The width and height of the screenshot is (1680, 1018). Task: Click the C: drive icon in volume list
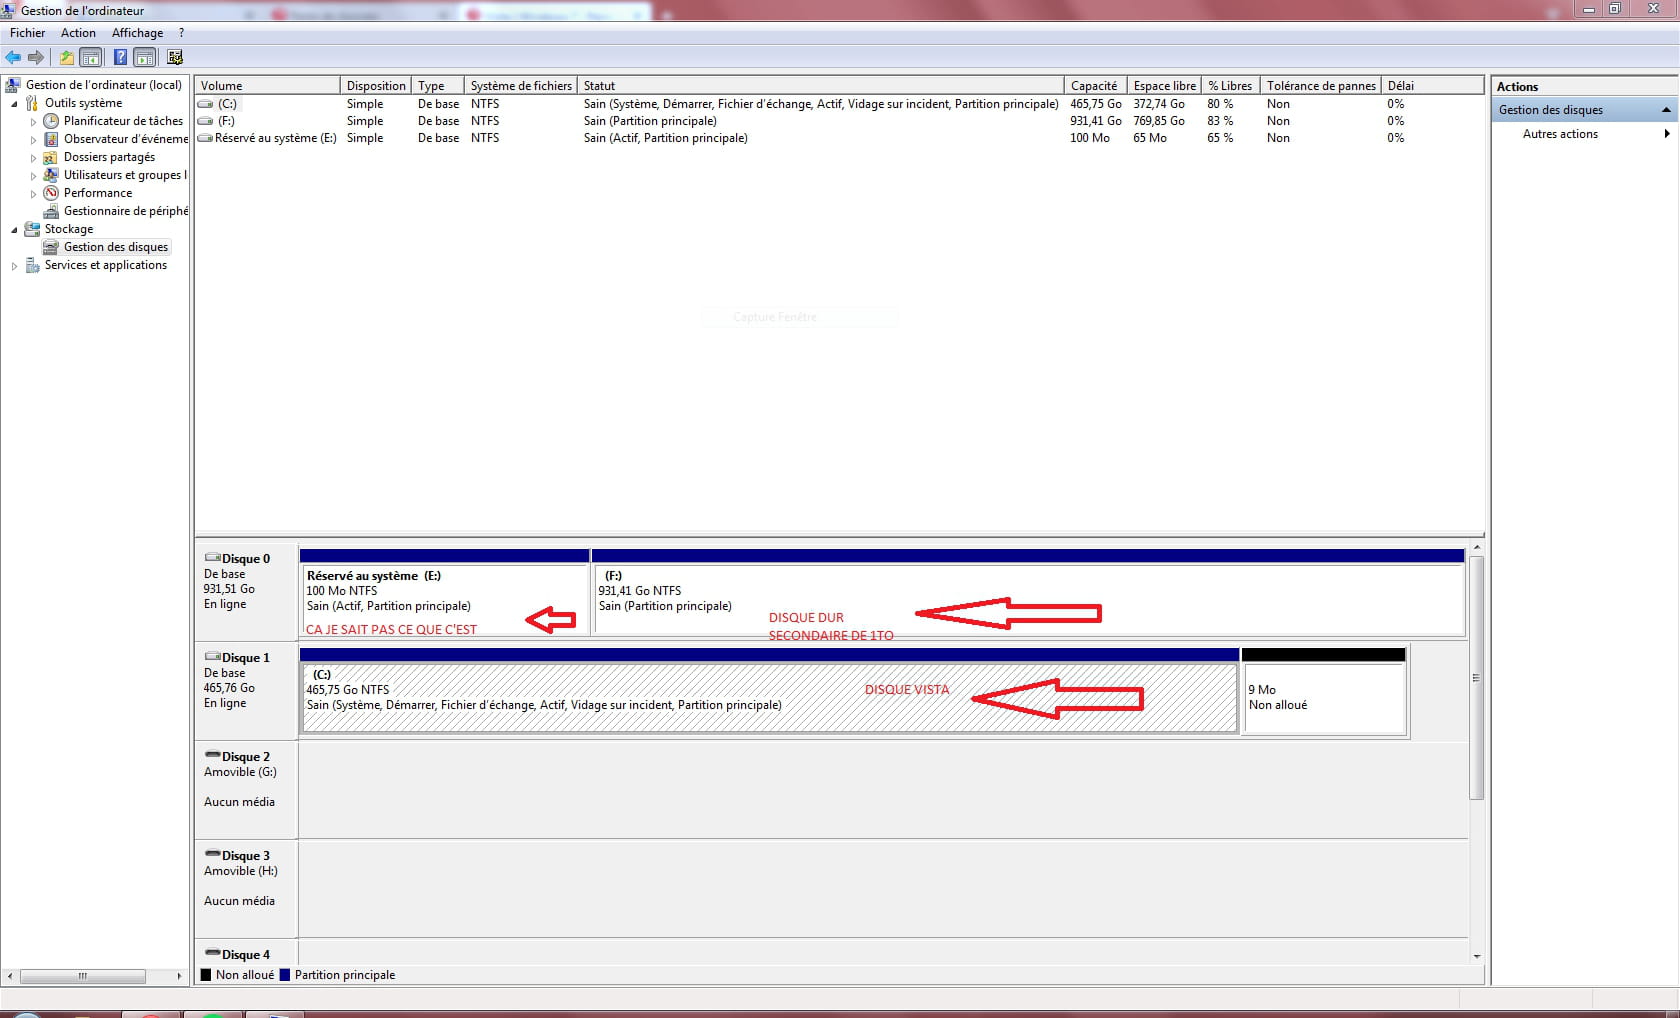tap(205, 104)
